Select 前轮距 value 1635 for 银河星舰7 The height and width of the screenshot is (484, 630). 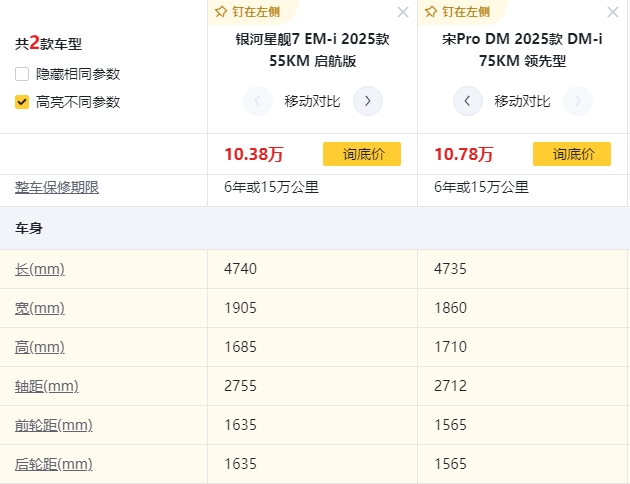[240, 425]
